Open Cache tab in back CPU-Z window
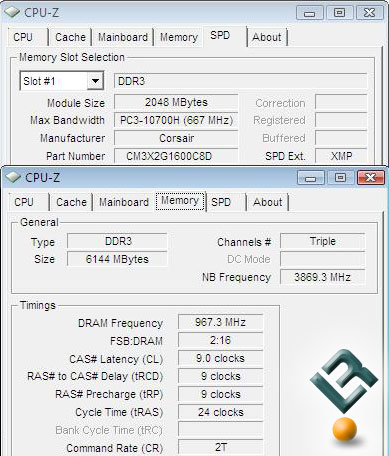 70,37
